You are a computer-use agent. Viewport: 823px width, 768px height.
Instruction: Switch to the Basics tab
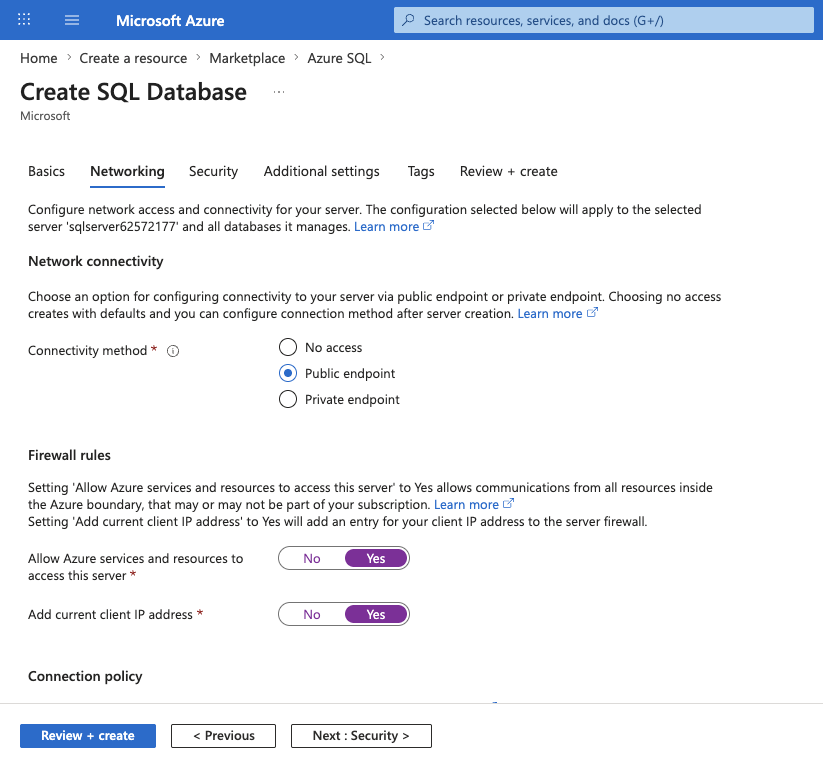pyautogui.click(x=46, y=172)
